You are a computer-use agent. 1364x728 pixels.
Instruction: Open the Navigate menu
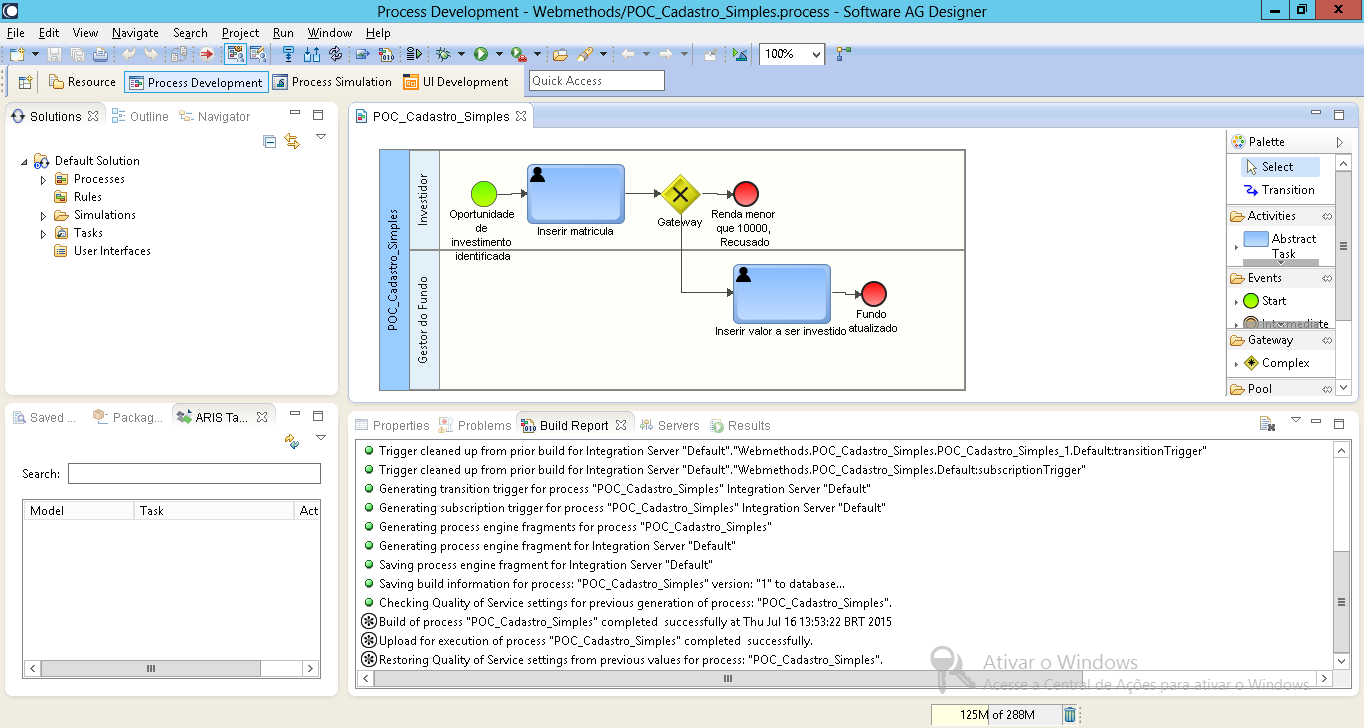(135, 32)
